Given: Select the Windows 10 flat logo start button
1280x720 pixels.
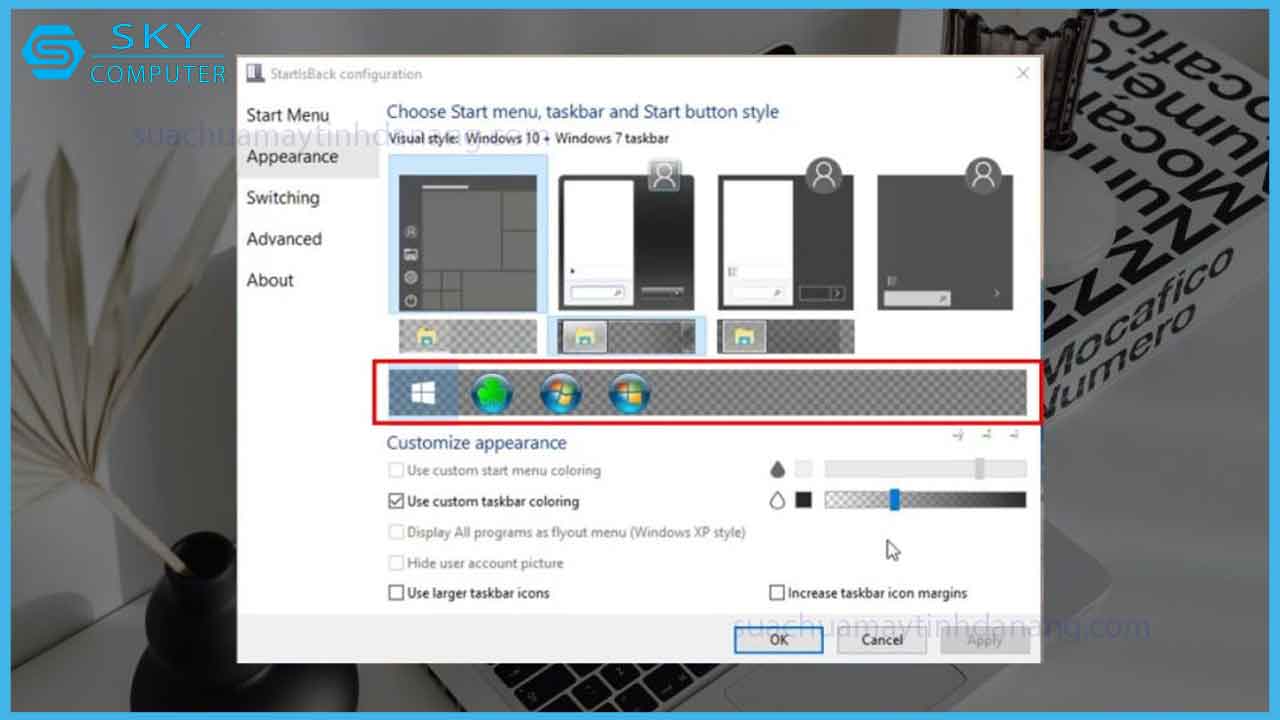Looking at the screenshot, I should 423,393.
